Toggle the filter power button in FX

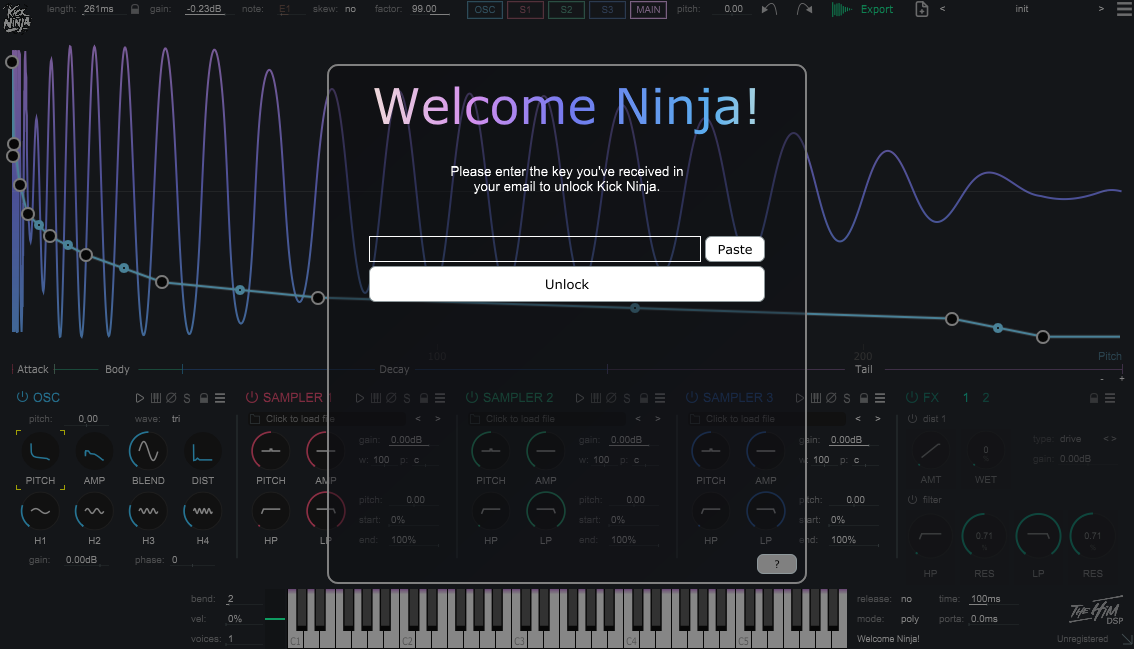912,499
